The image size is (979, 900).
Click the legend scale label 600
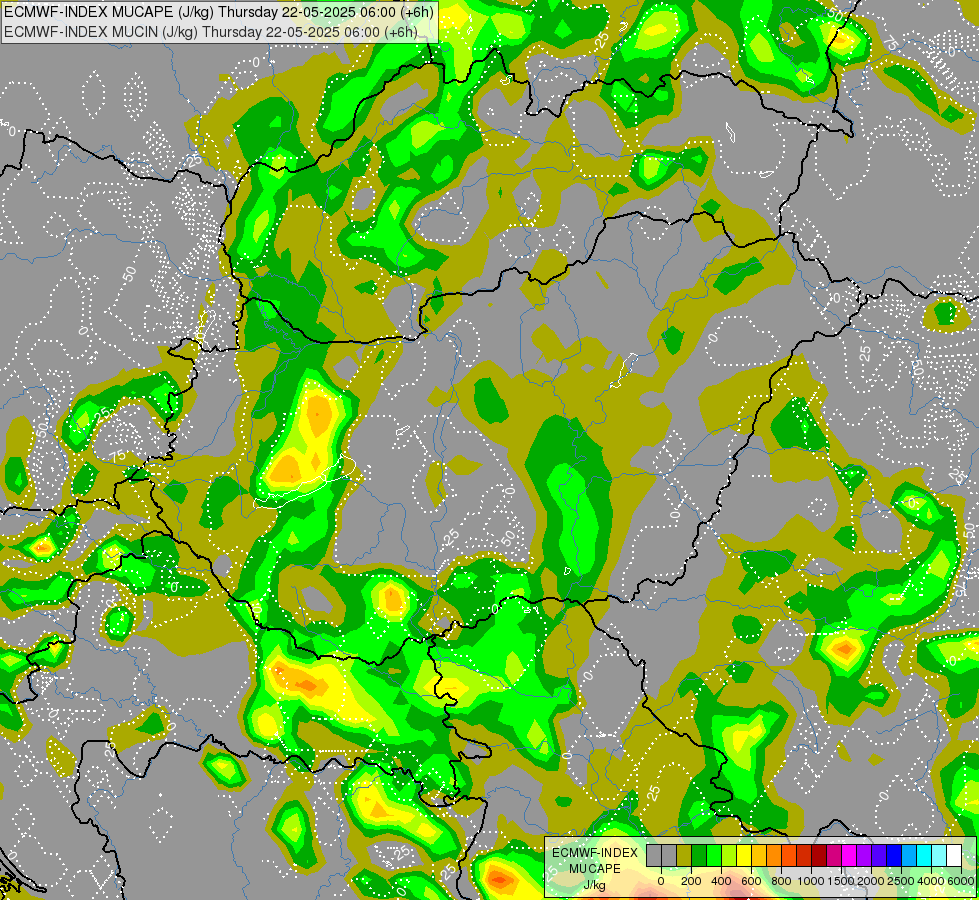[x=751, y=881]
